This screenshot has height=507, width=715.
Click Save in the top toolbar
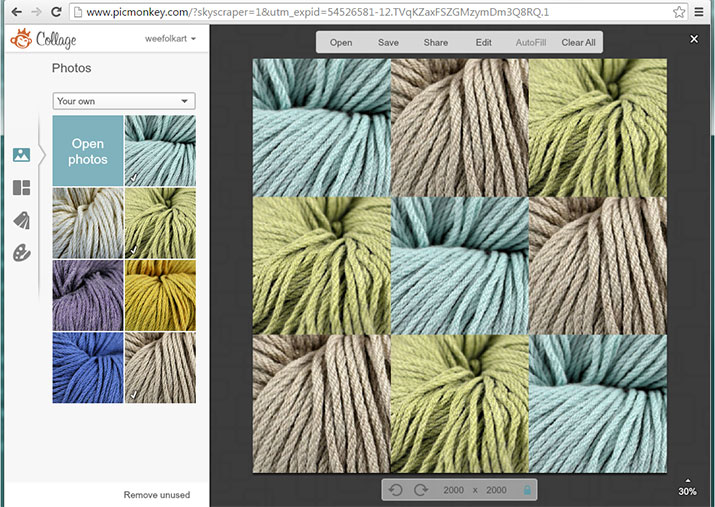(x=388, y=42)
